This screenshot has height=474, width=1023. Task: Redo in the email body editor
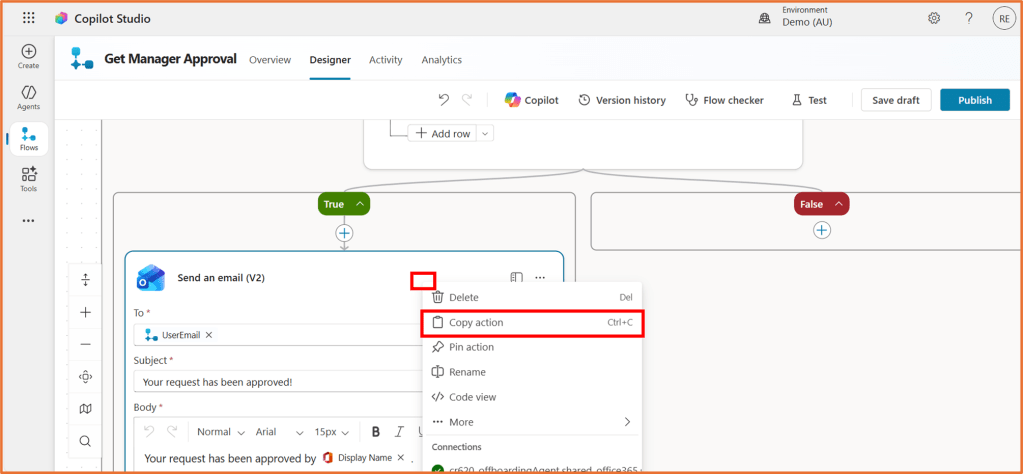[x=172, y=432]
